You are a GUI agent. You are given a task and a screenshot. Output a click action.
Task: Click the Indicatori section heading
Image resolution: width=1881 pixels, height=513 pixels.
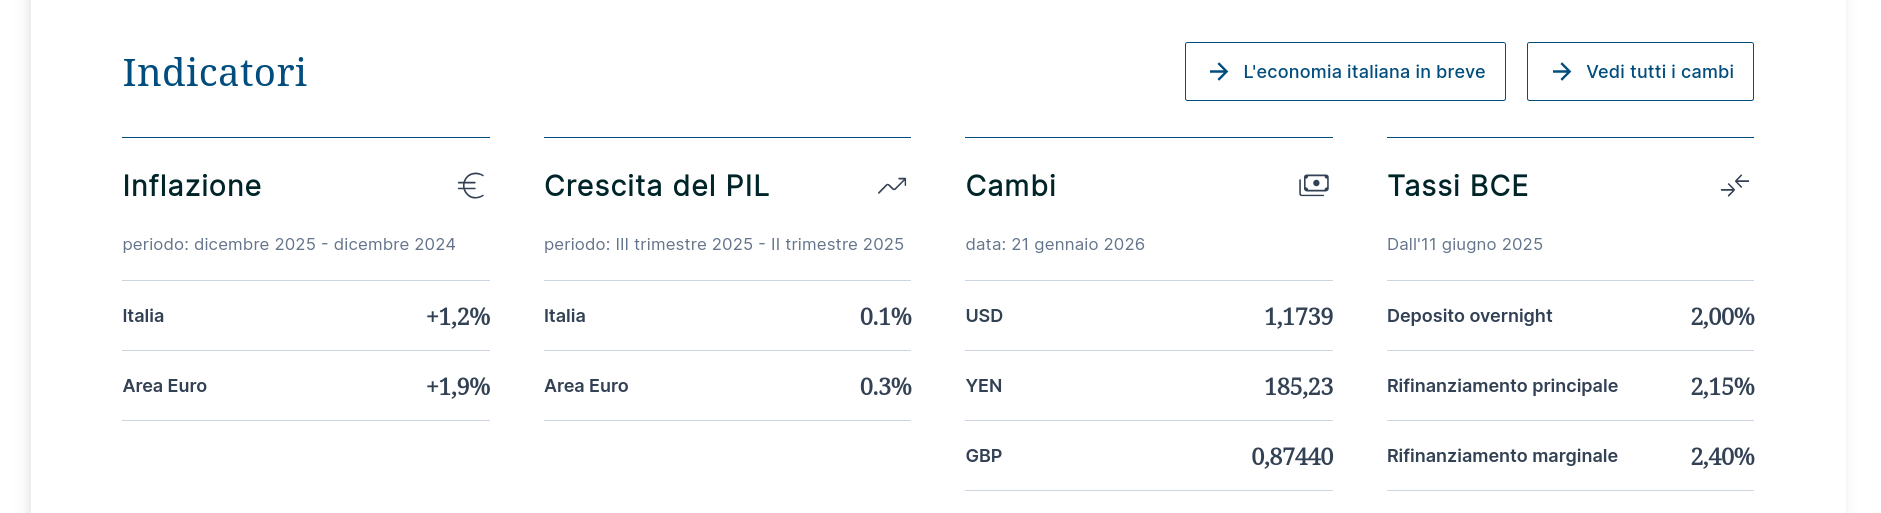click(x=214, y=73)
